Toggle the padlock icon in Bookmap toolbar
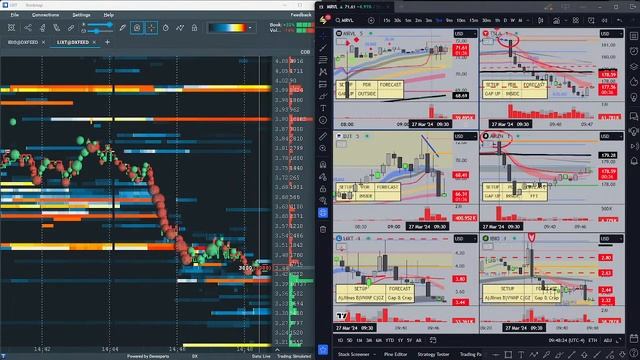640x360 pixels. (x=194, y=28)
